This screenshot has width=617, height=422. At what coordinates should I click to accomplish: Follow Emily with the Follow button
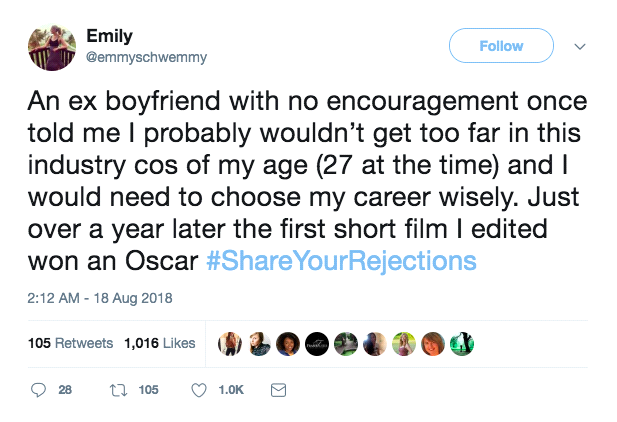tap(501, 46)
